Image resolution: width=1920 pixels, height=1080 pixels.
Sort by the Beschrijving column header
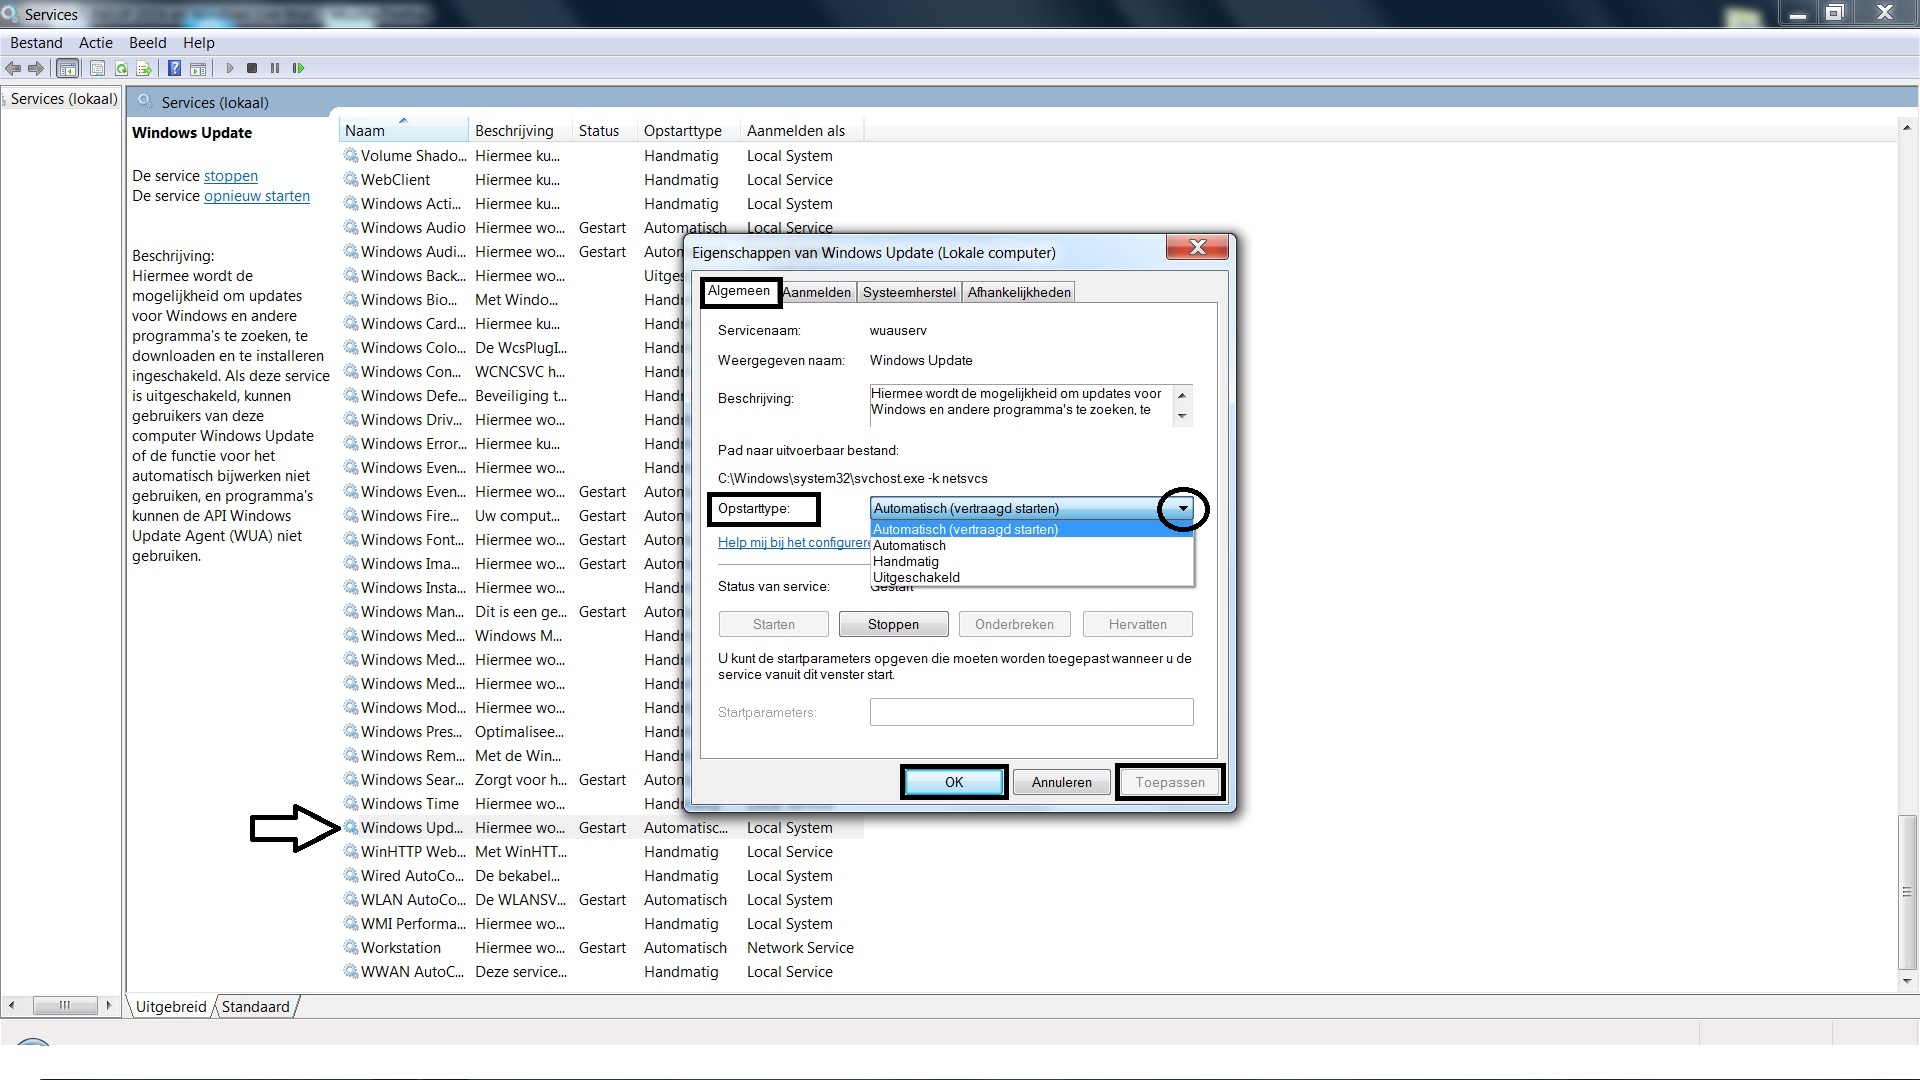[520, 131]
